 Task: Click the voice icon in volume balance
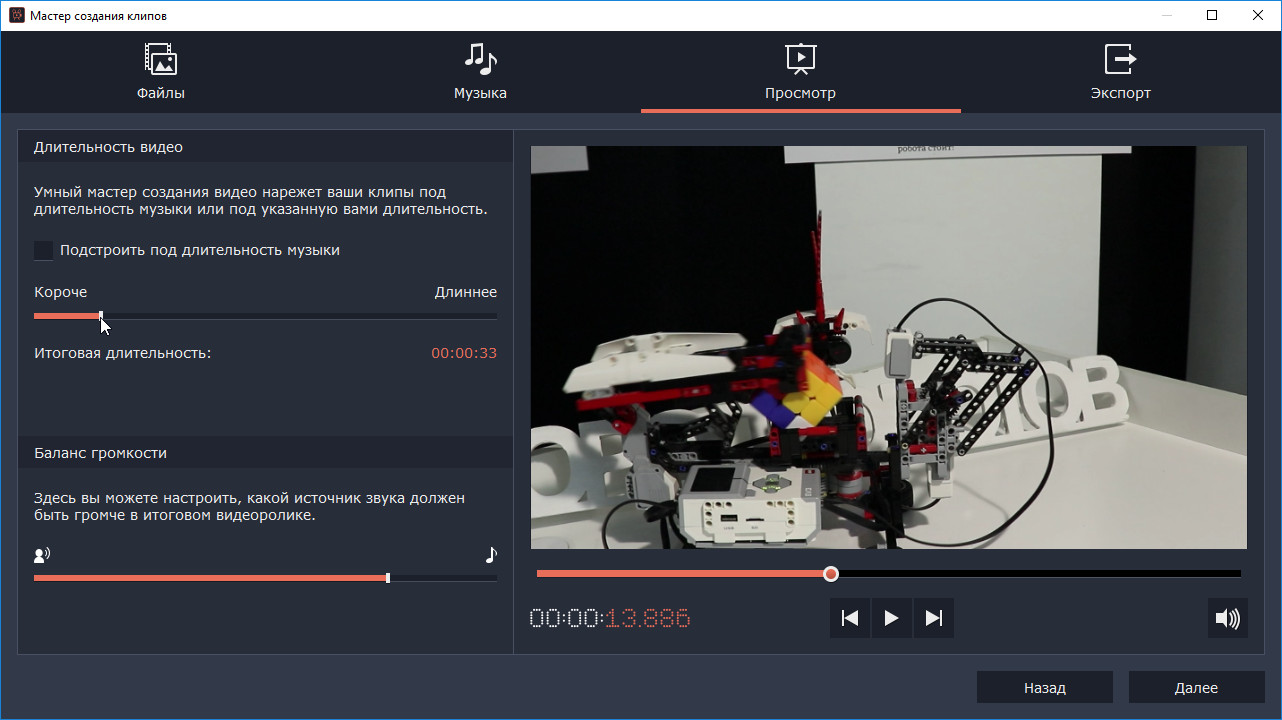coord(42,555)
